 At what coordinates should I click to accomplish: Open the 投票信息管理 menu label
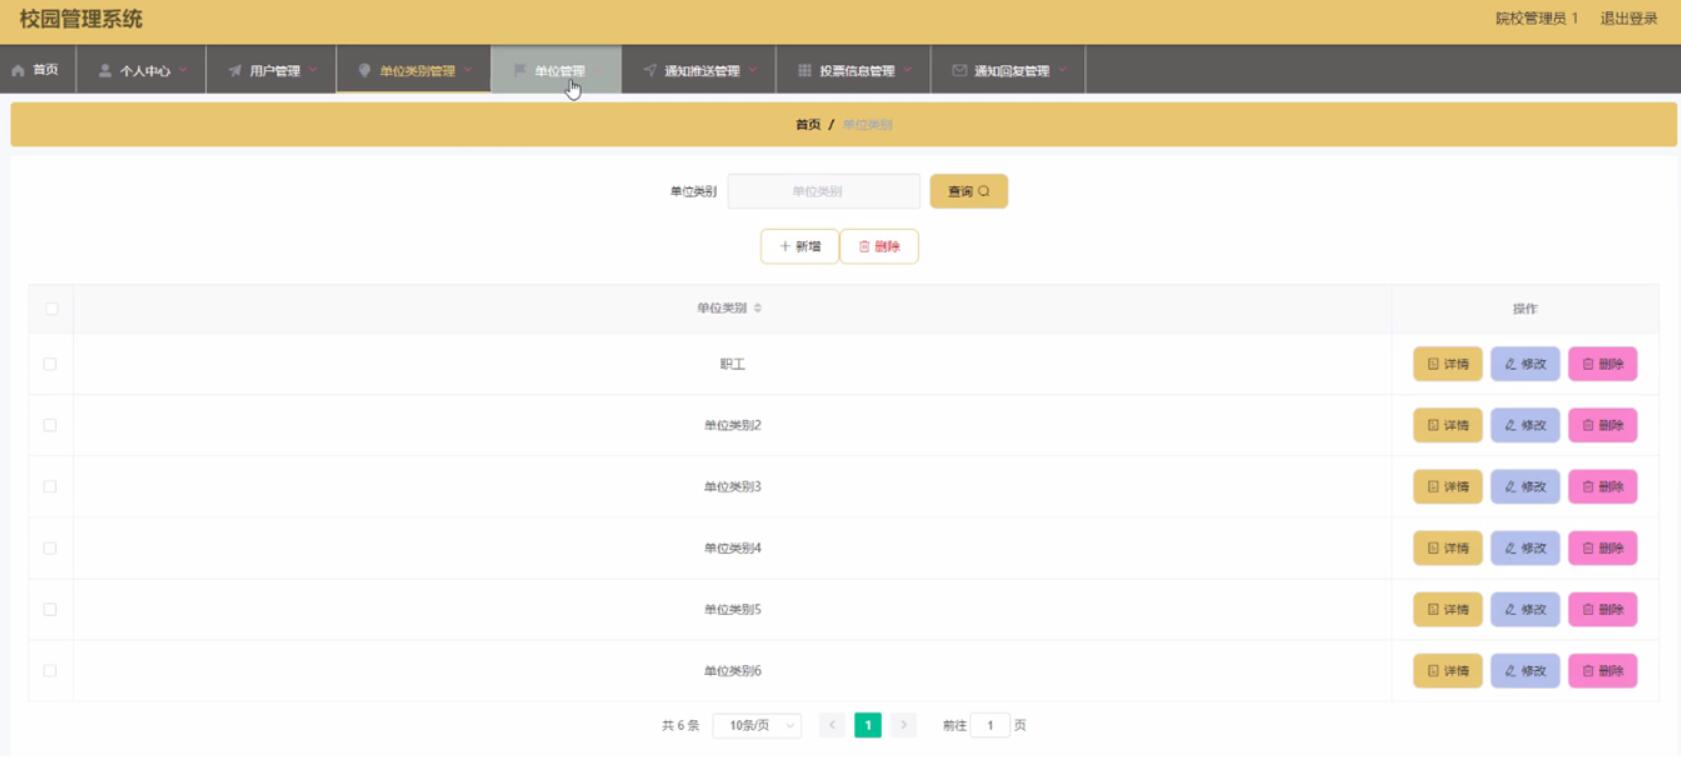(x=857, y=71)
